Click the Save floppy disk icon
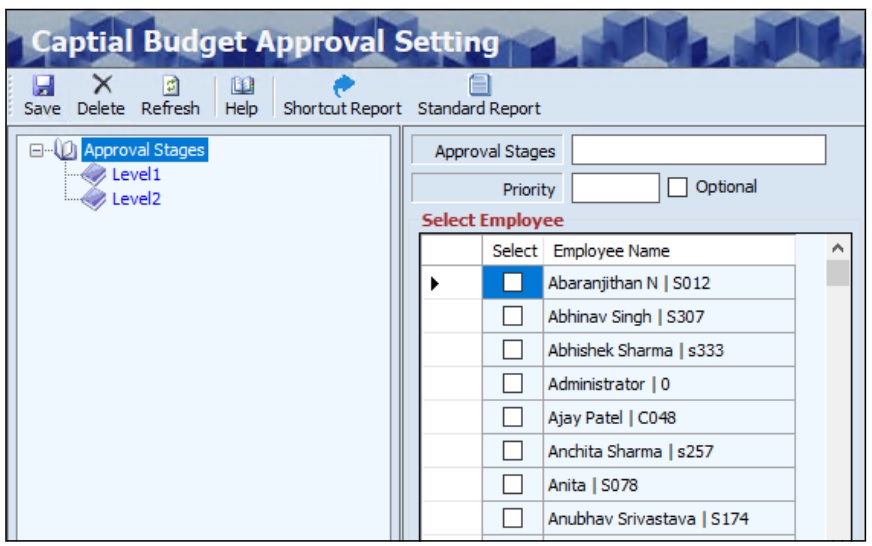The height and width of the screenshot is (546, 872). (x=42, y=86)
